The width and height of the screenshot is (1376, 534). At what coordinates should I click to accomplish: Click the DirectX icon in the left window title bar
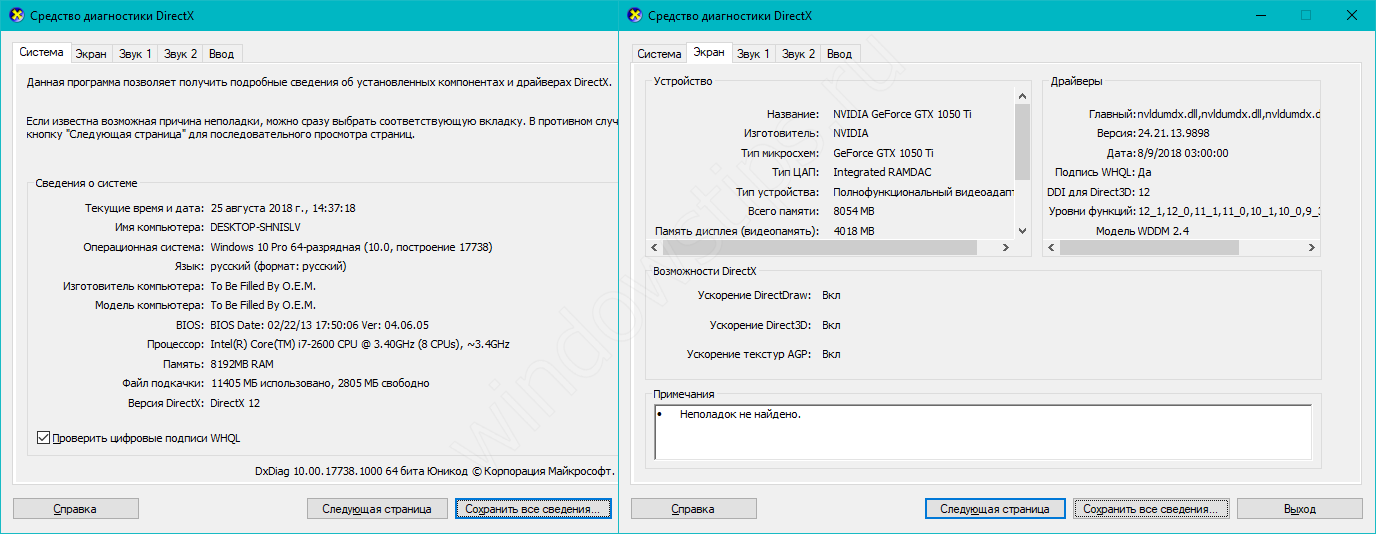(16, 16)
